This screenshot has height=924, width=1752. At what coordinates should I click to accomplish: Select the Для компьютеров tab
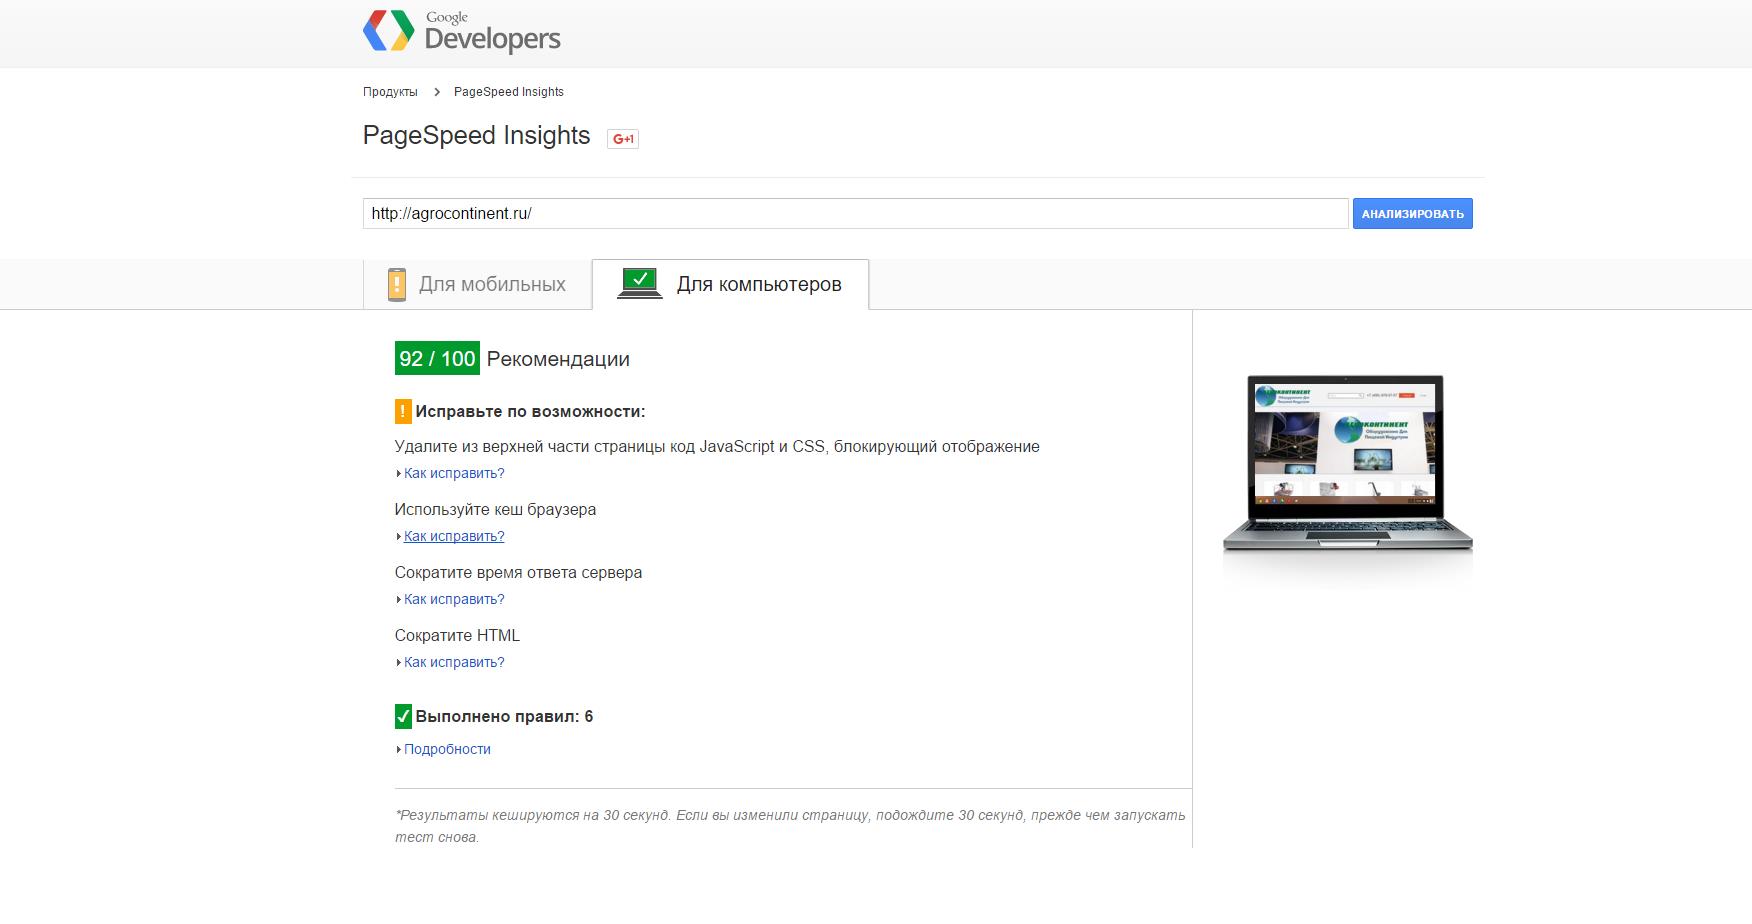[730, 284]
